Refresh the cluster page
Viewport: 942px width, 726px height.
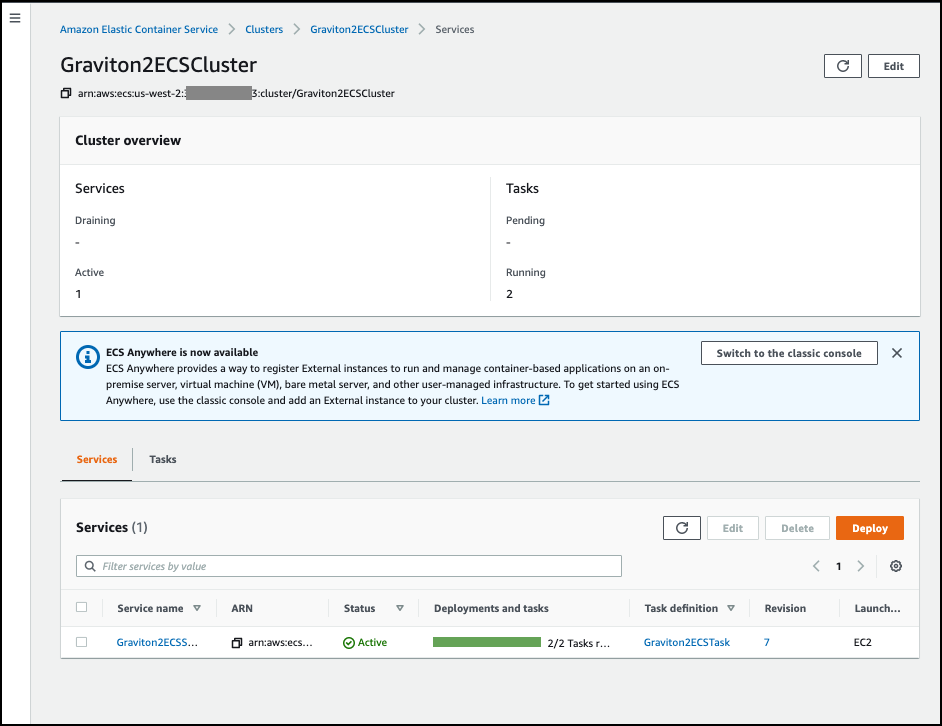(x=842, y=66)
